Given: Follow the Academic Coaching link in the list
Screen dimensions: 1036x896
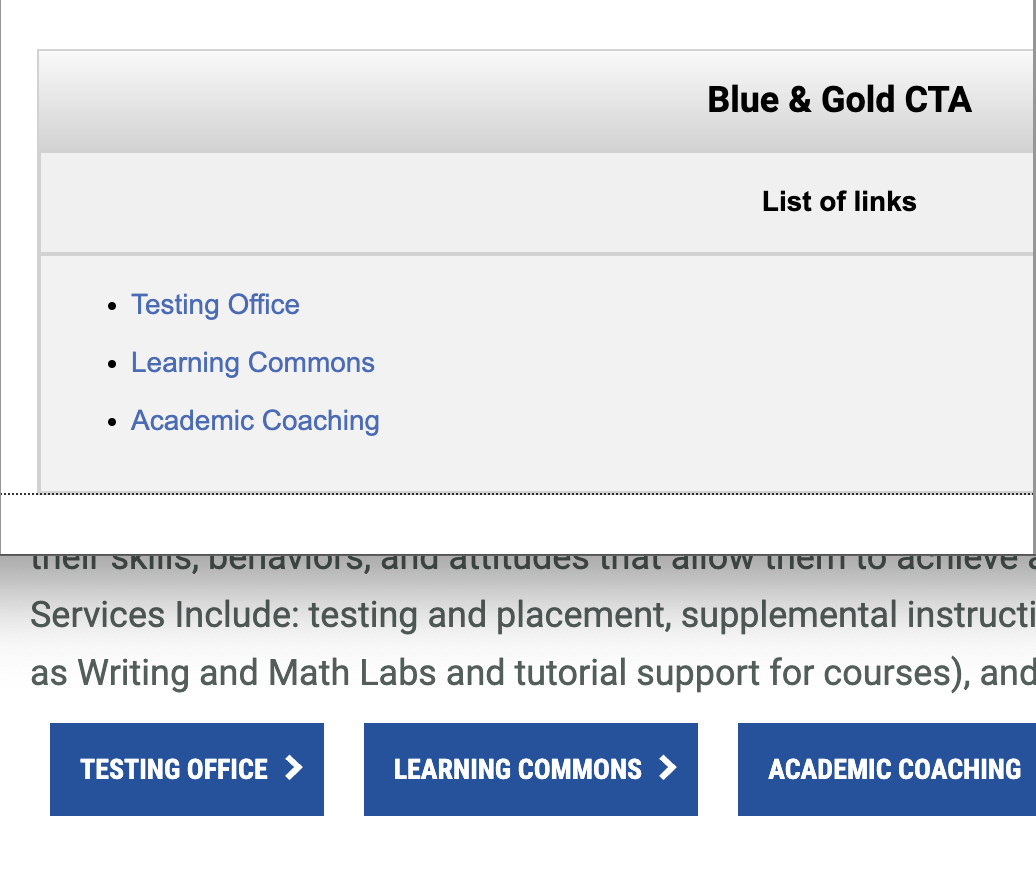Looking at the screenshot, I should (x=255, y=421).
